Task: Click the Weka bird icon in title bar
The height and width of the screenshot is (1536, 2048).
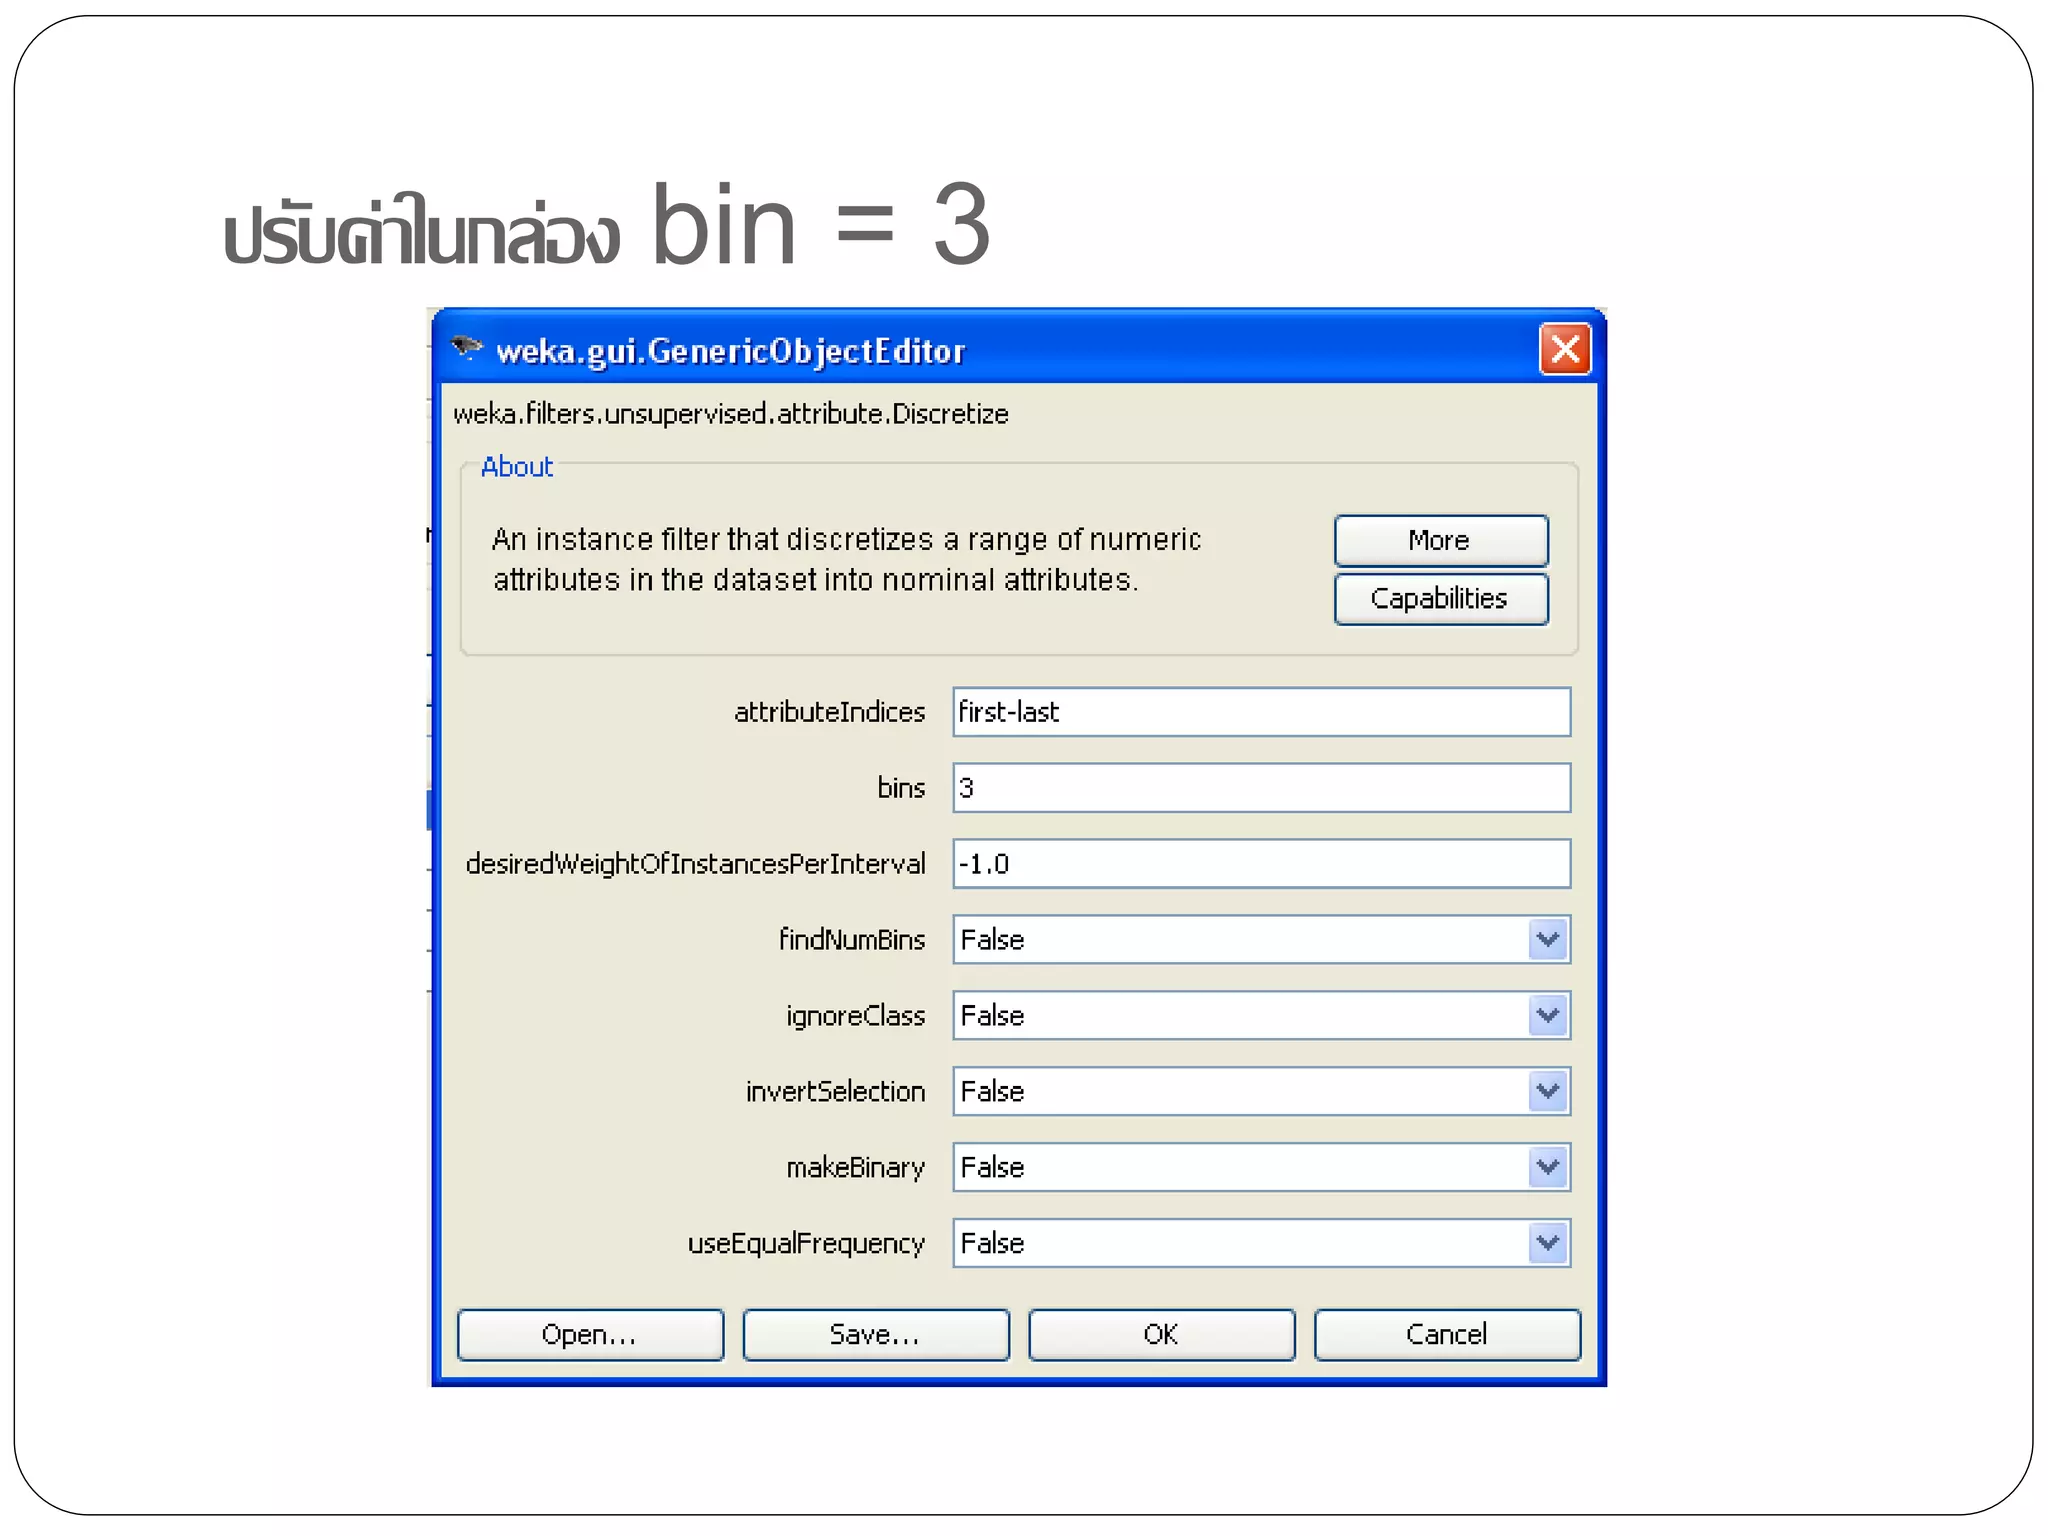Action: tap(466, 349)
